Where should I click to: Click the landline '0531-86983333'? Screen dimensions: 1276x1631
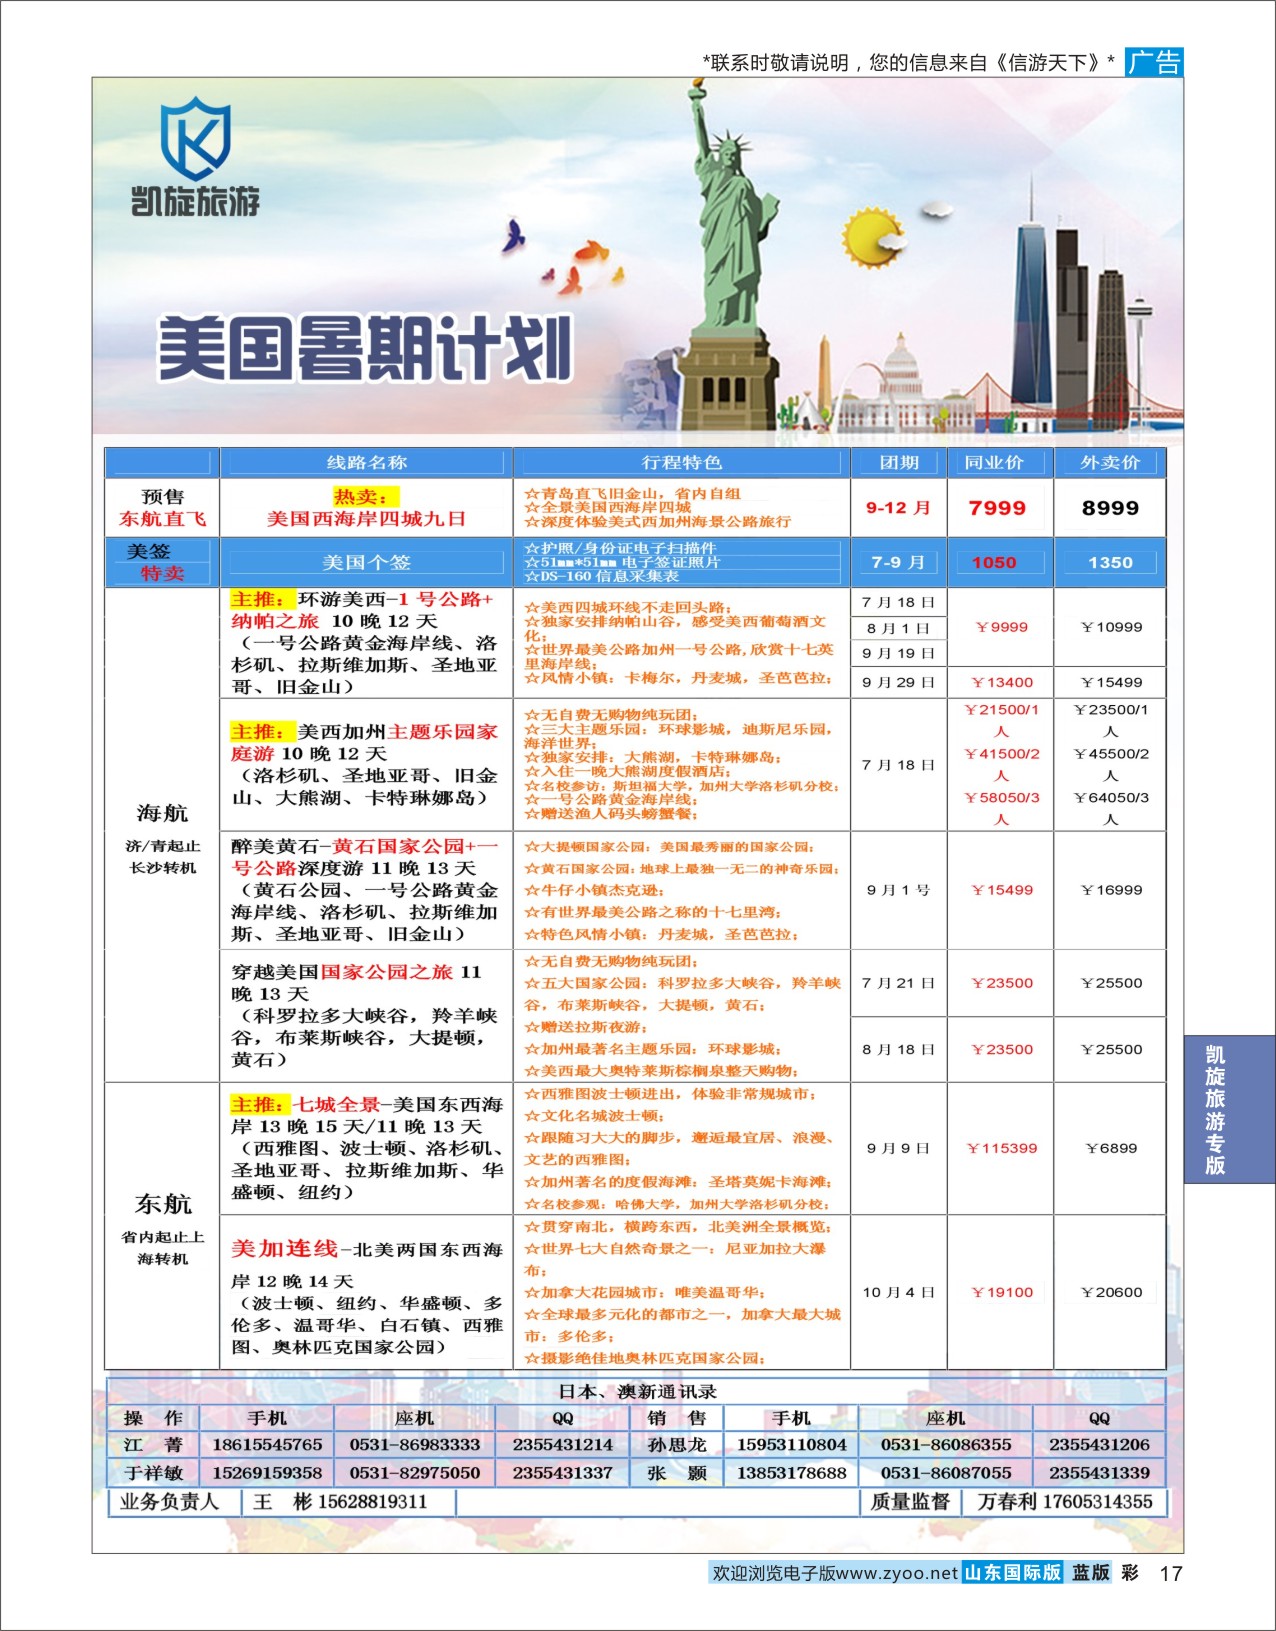[x=414, y=1445]
